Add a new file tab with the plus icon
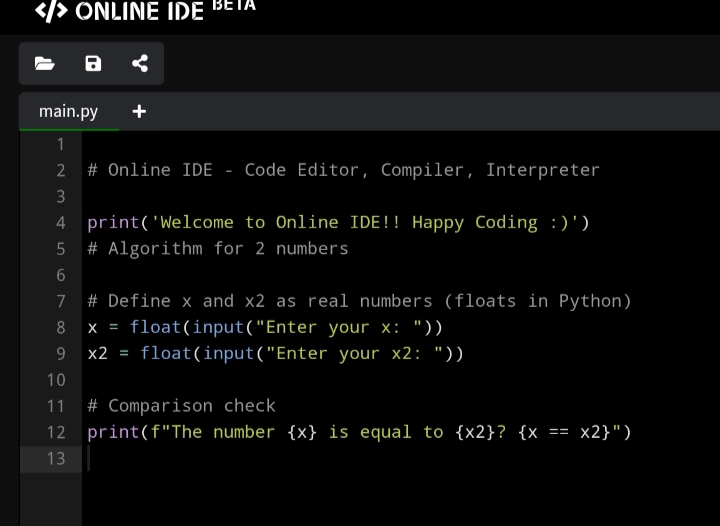Viewport: 720px width, 526px height. point(139,112)
